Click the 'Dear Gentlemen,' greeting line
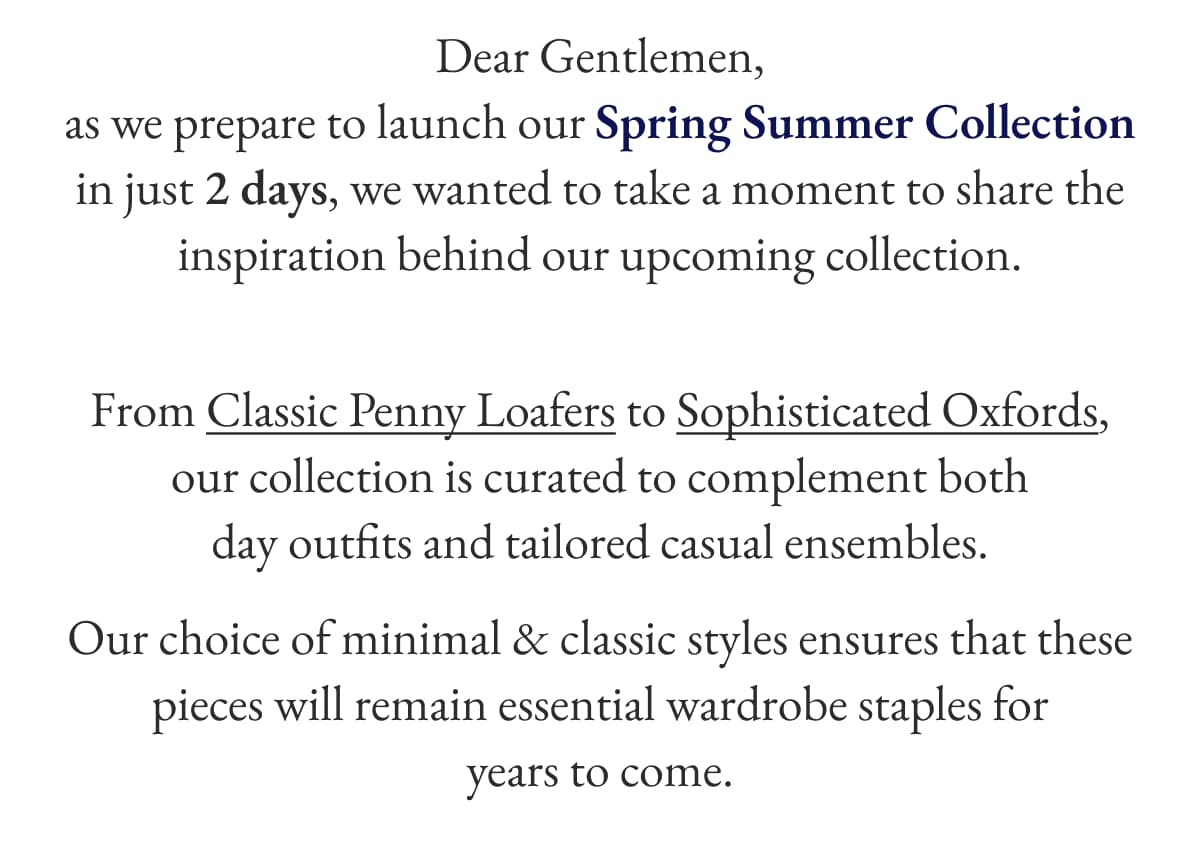 (x=600, y=58)
